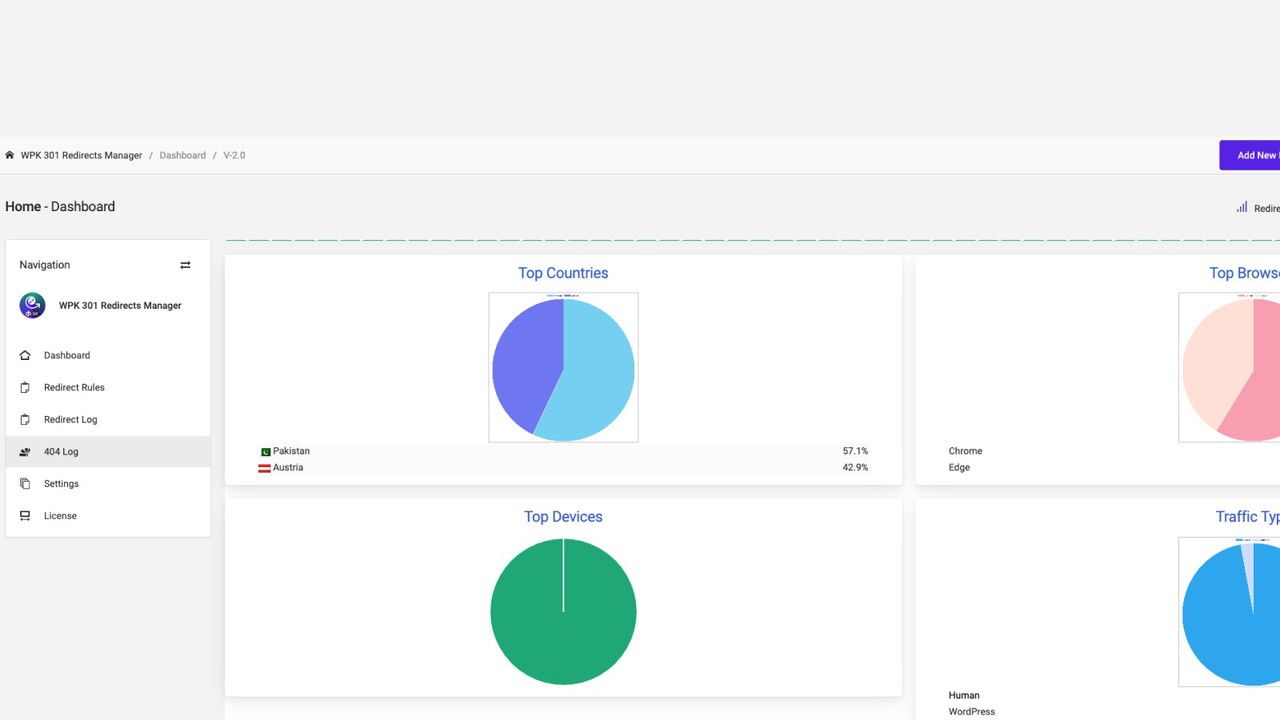The height and width of the screenshot is (720, 1280).
Task: Click the 42.9% value
Action: point(855,467)
